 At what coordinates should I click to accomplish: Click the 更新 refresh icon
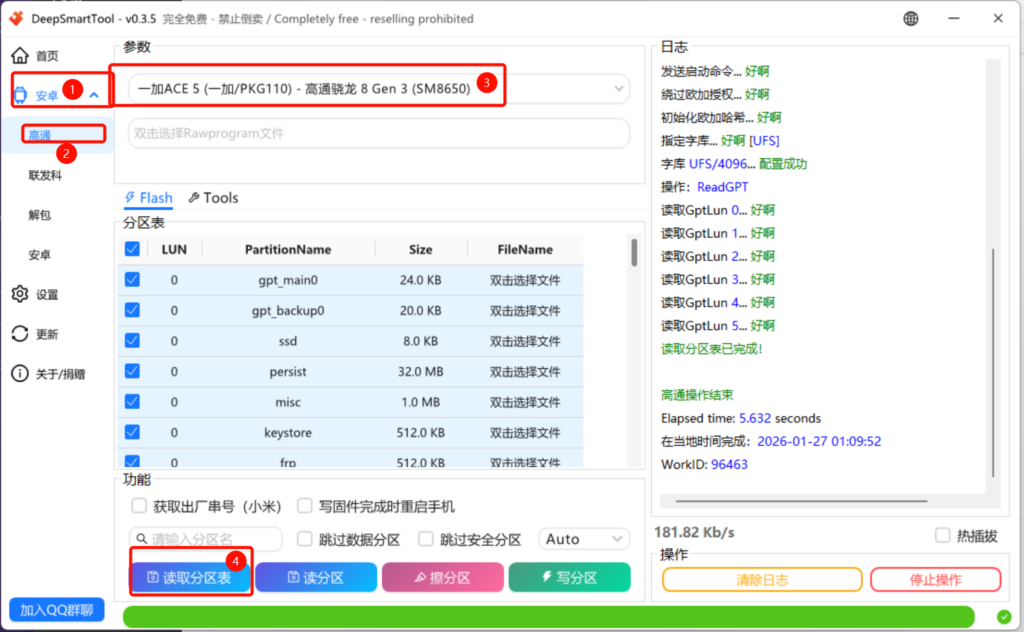20,334
